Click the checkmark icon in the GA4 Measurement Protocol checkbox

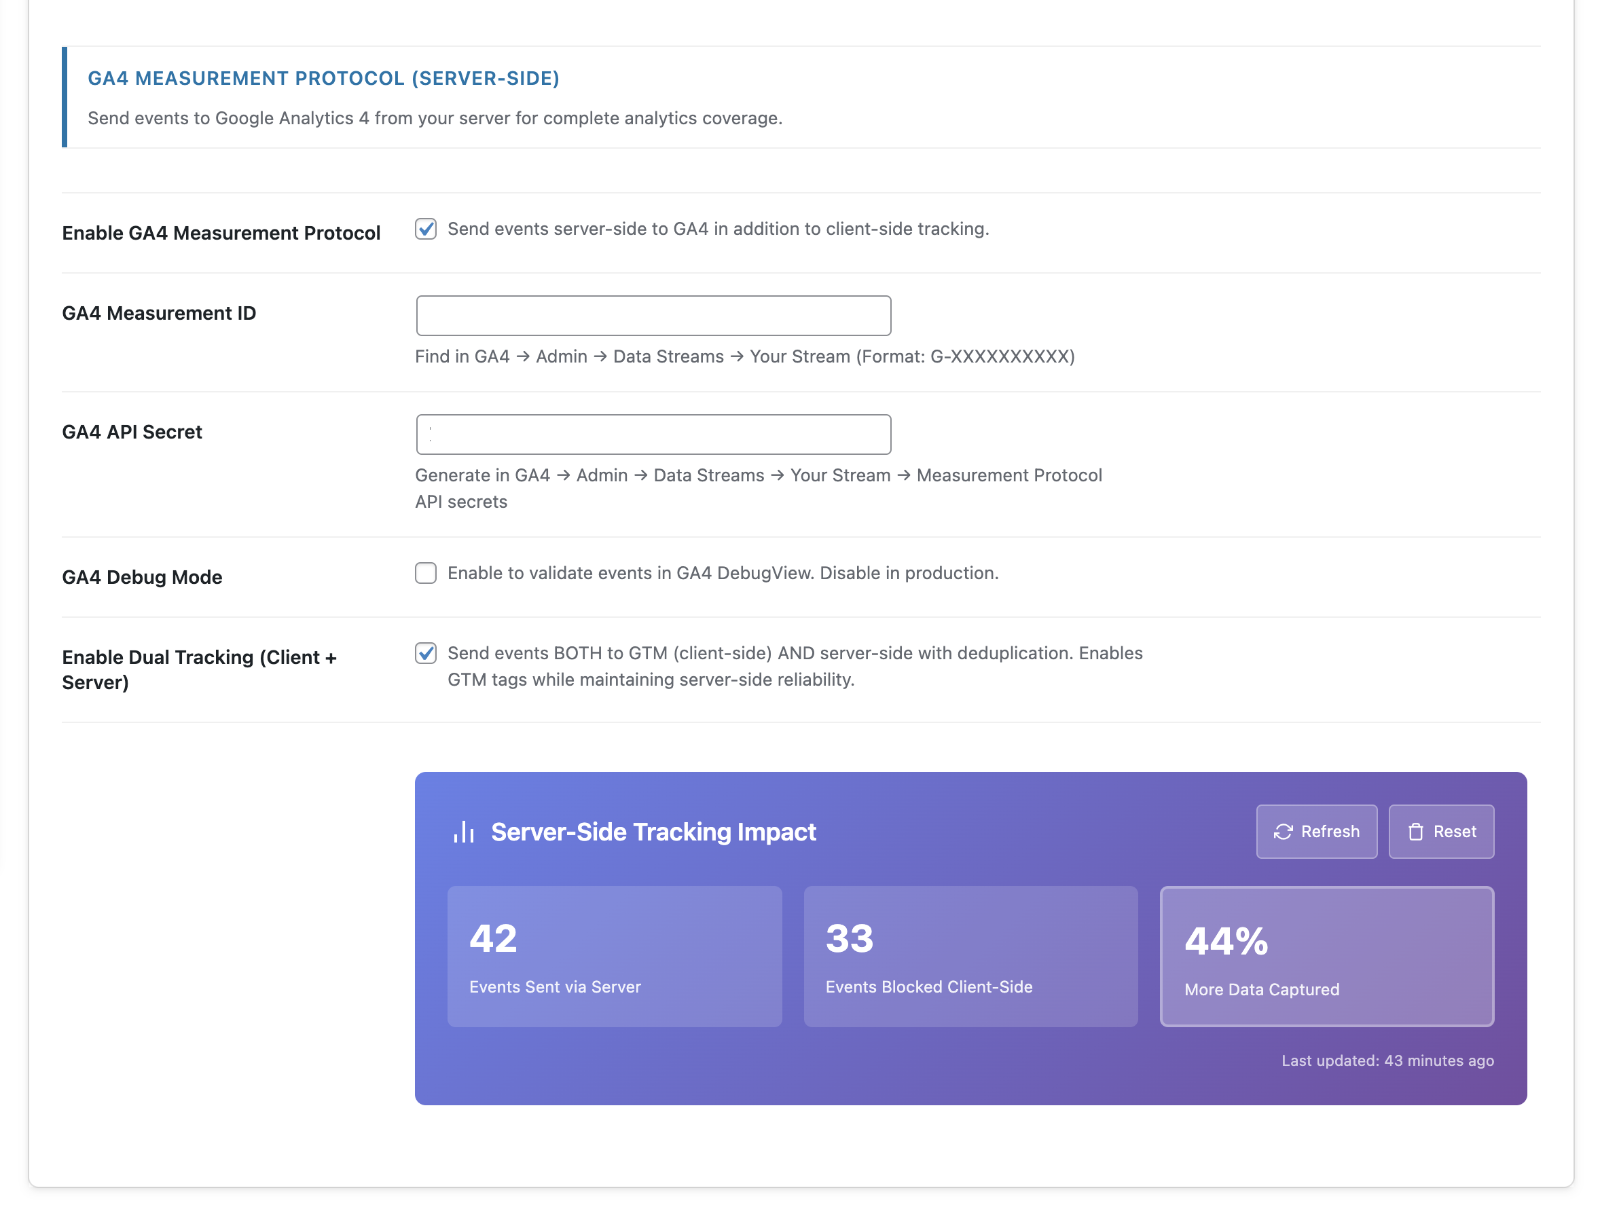(425, 229)
